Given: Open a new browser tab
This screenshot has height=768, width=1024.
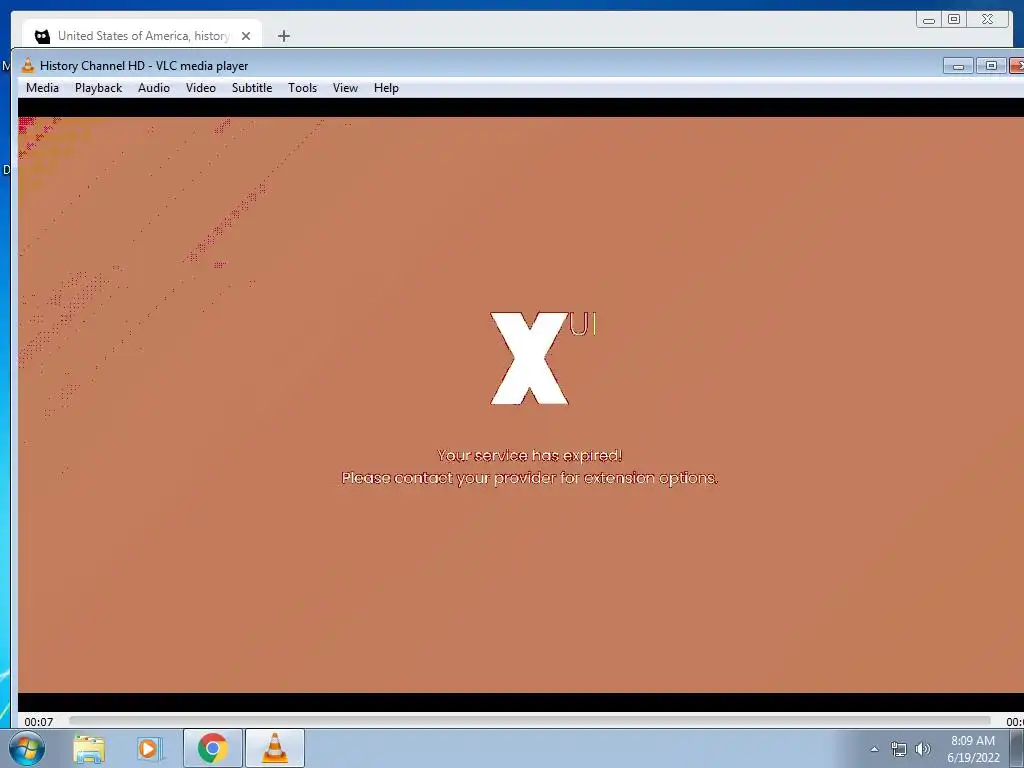Looking at the screenshot, I should 283,36.
